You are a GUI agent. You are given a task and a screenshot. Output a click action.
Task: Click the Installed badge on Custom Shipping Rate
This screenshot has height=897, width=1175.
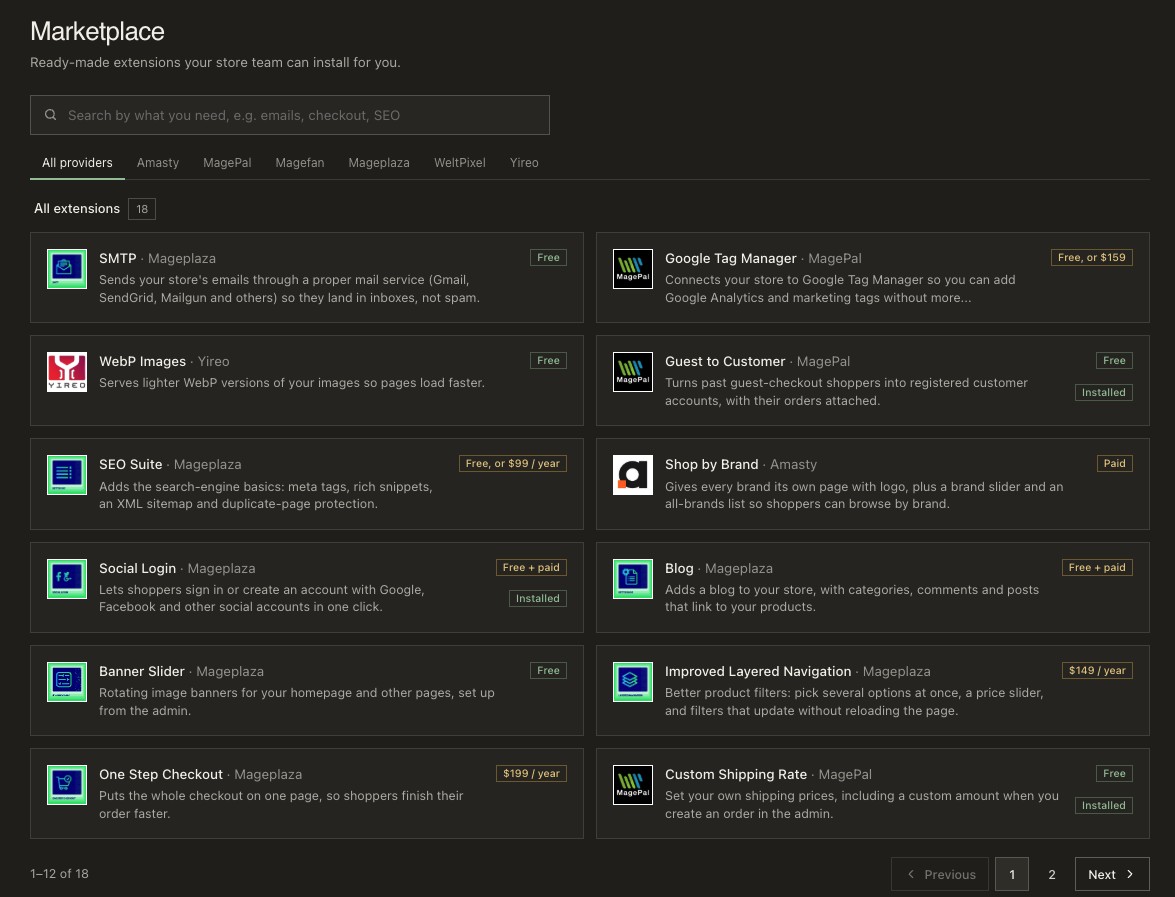coord(1104,805)
